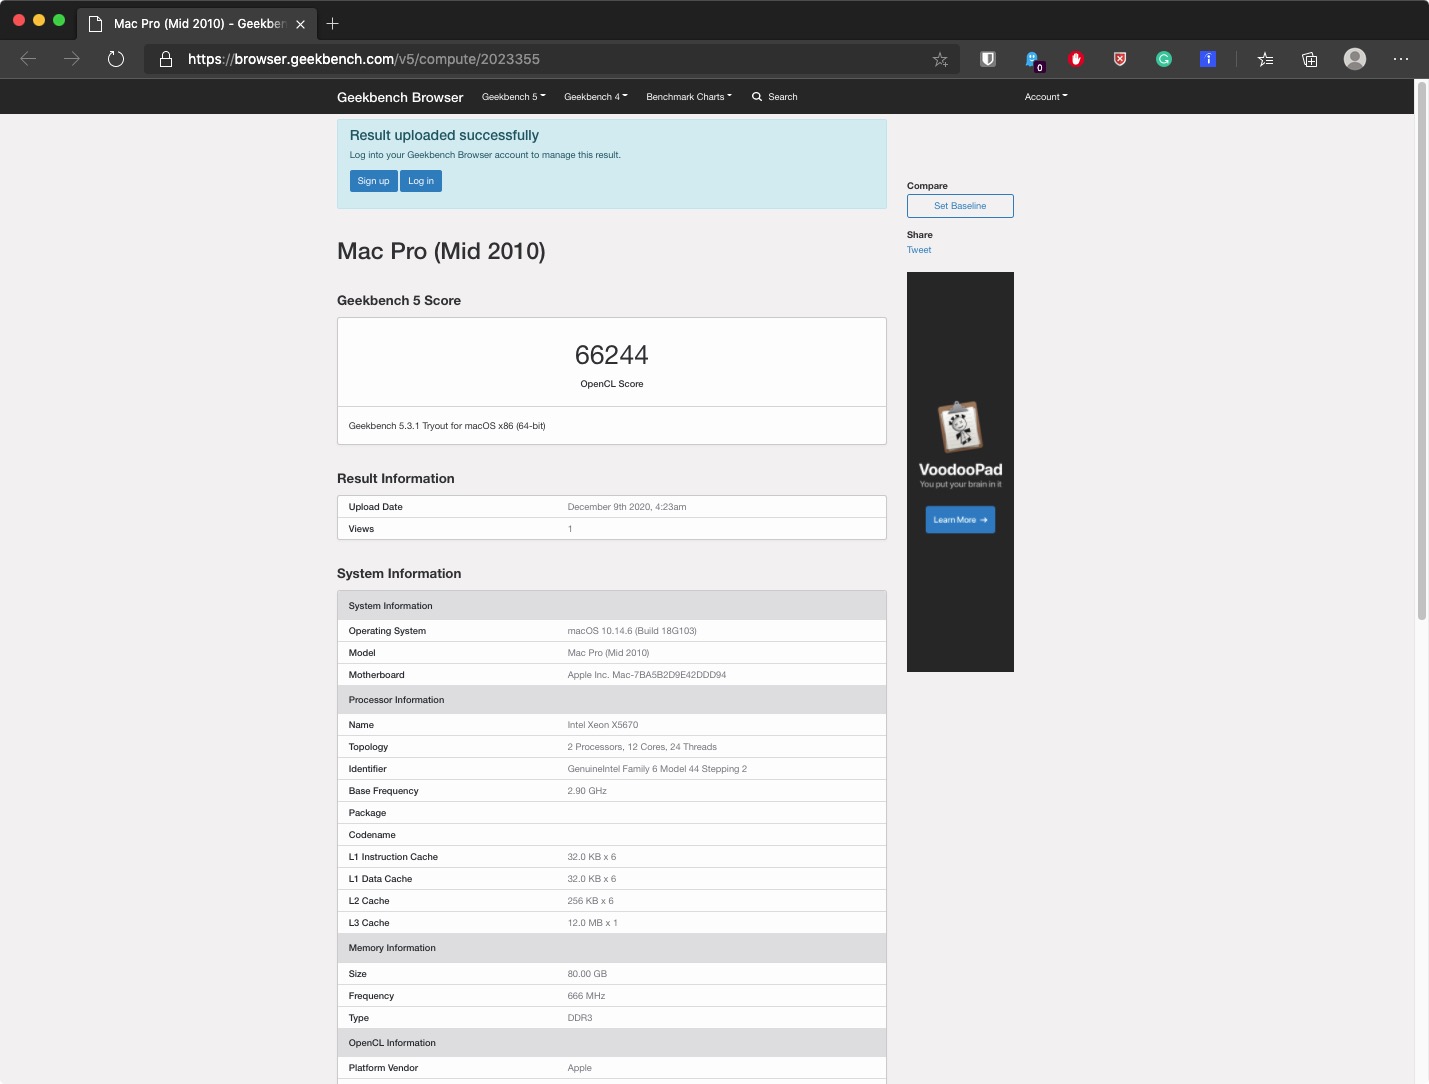Viewport: 1429px width, 1084px height.
Task: Open the red stop-hand ad blocker extension
Action: 1076,59
